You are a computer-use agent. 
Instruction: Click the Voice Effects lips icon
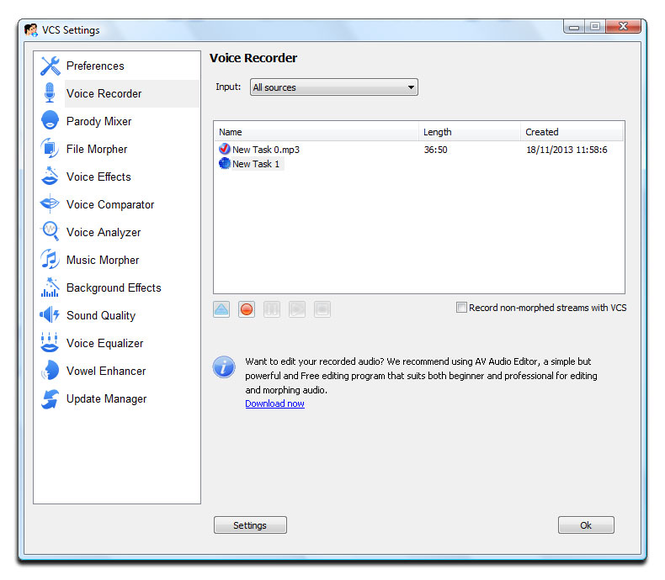(50, 176)
